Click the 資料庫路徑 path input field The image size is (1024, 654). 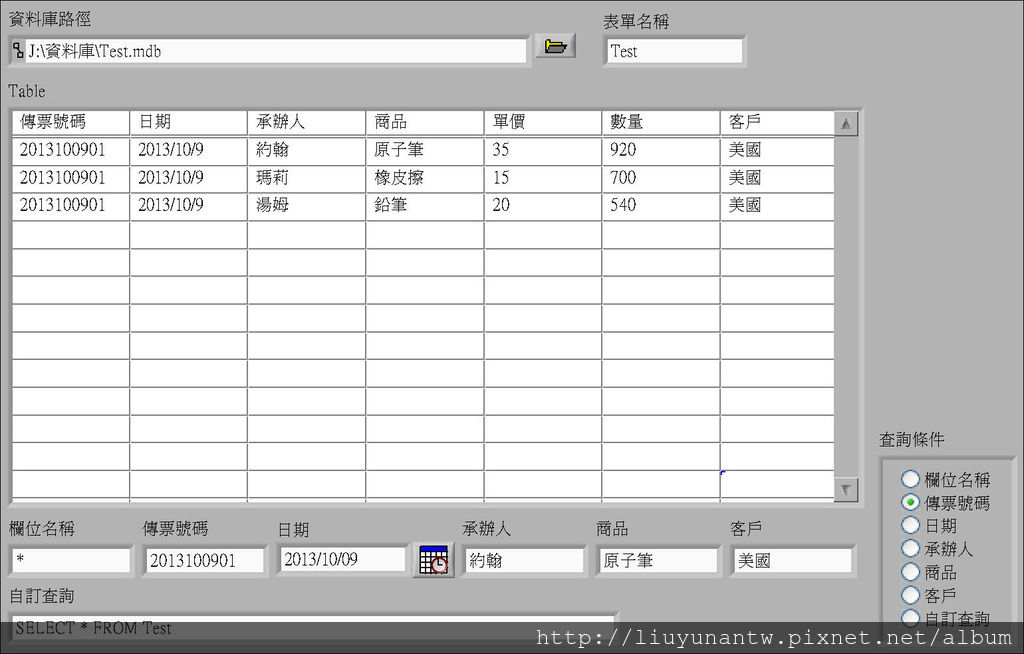pos(275,51)
